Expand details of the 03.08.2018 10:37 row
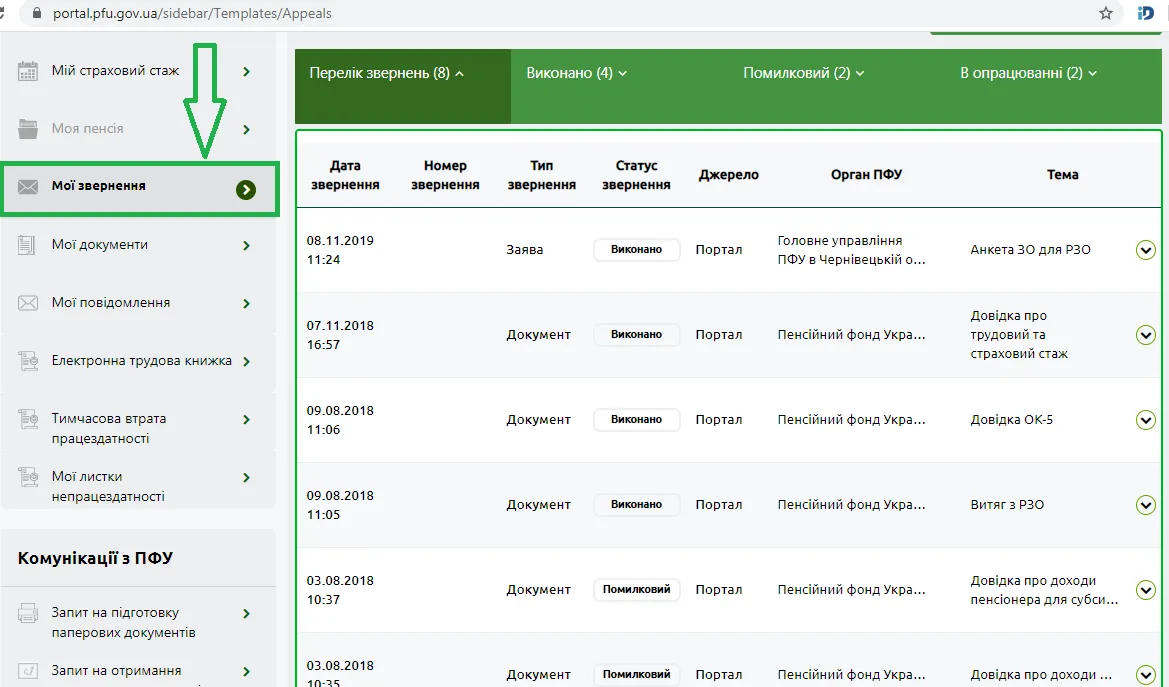This screenshot has height=687, width=1169. 1146,590
